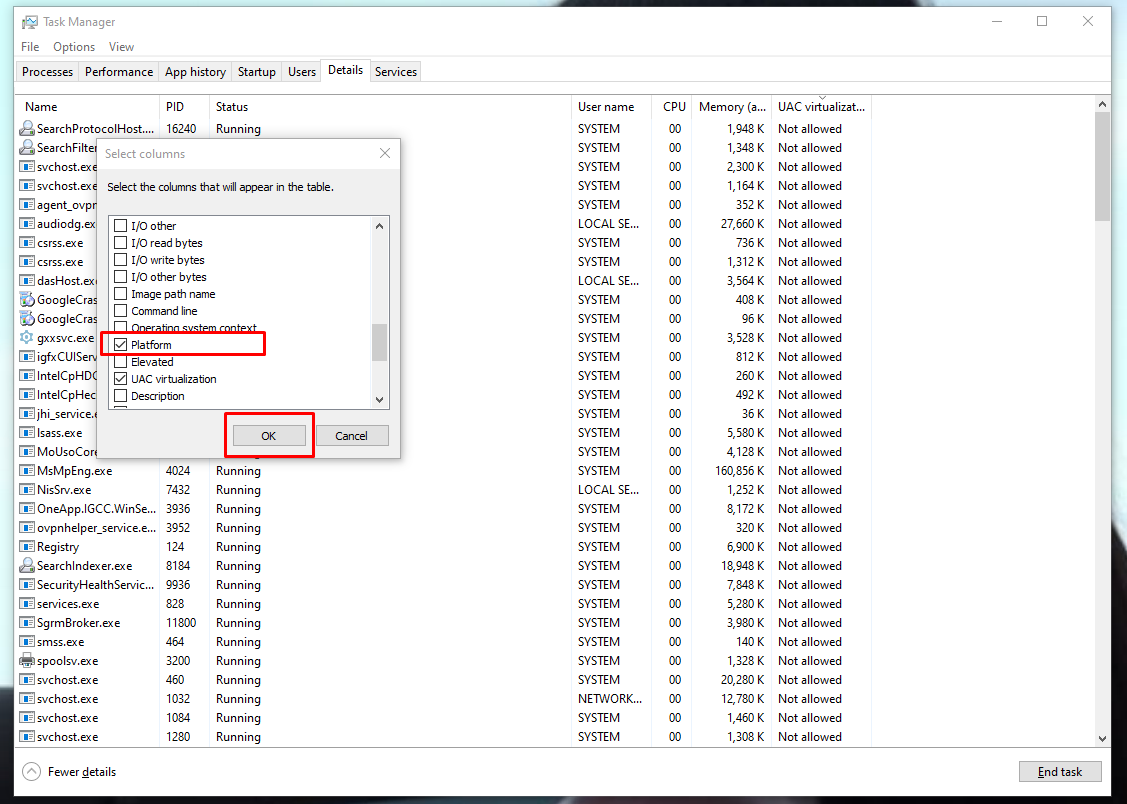Open the View menu
Viewport: 1127px width, 804px height.
(121, 47)
